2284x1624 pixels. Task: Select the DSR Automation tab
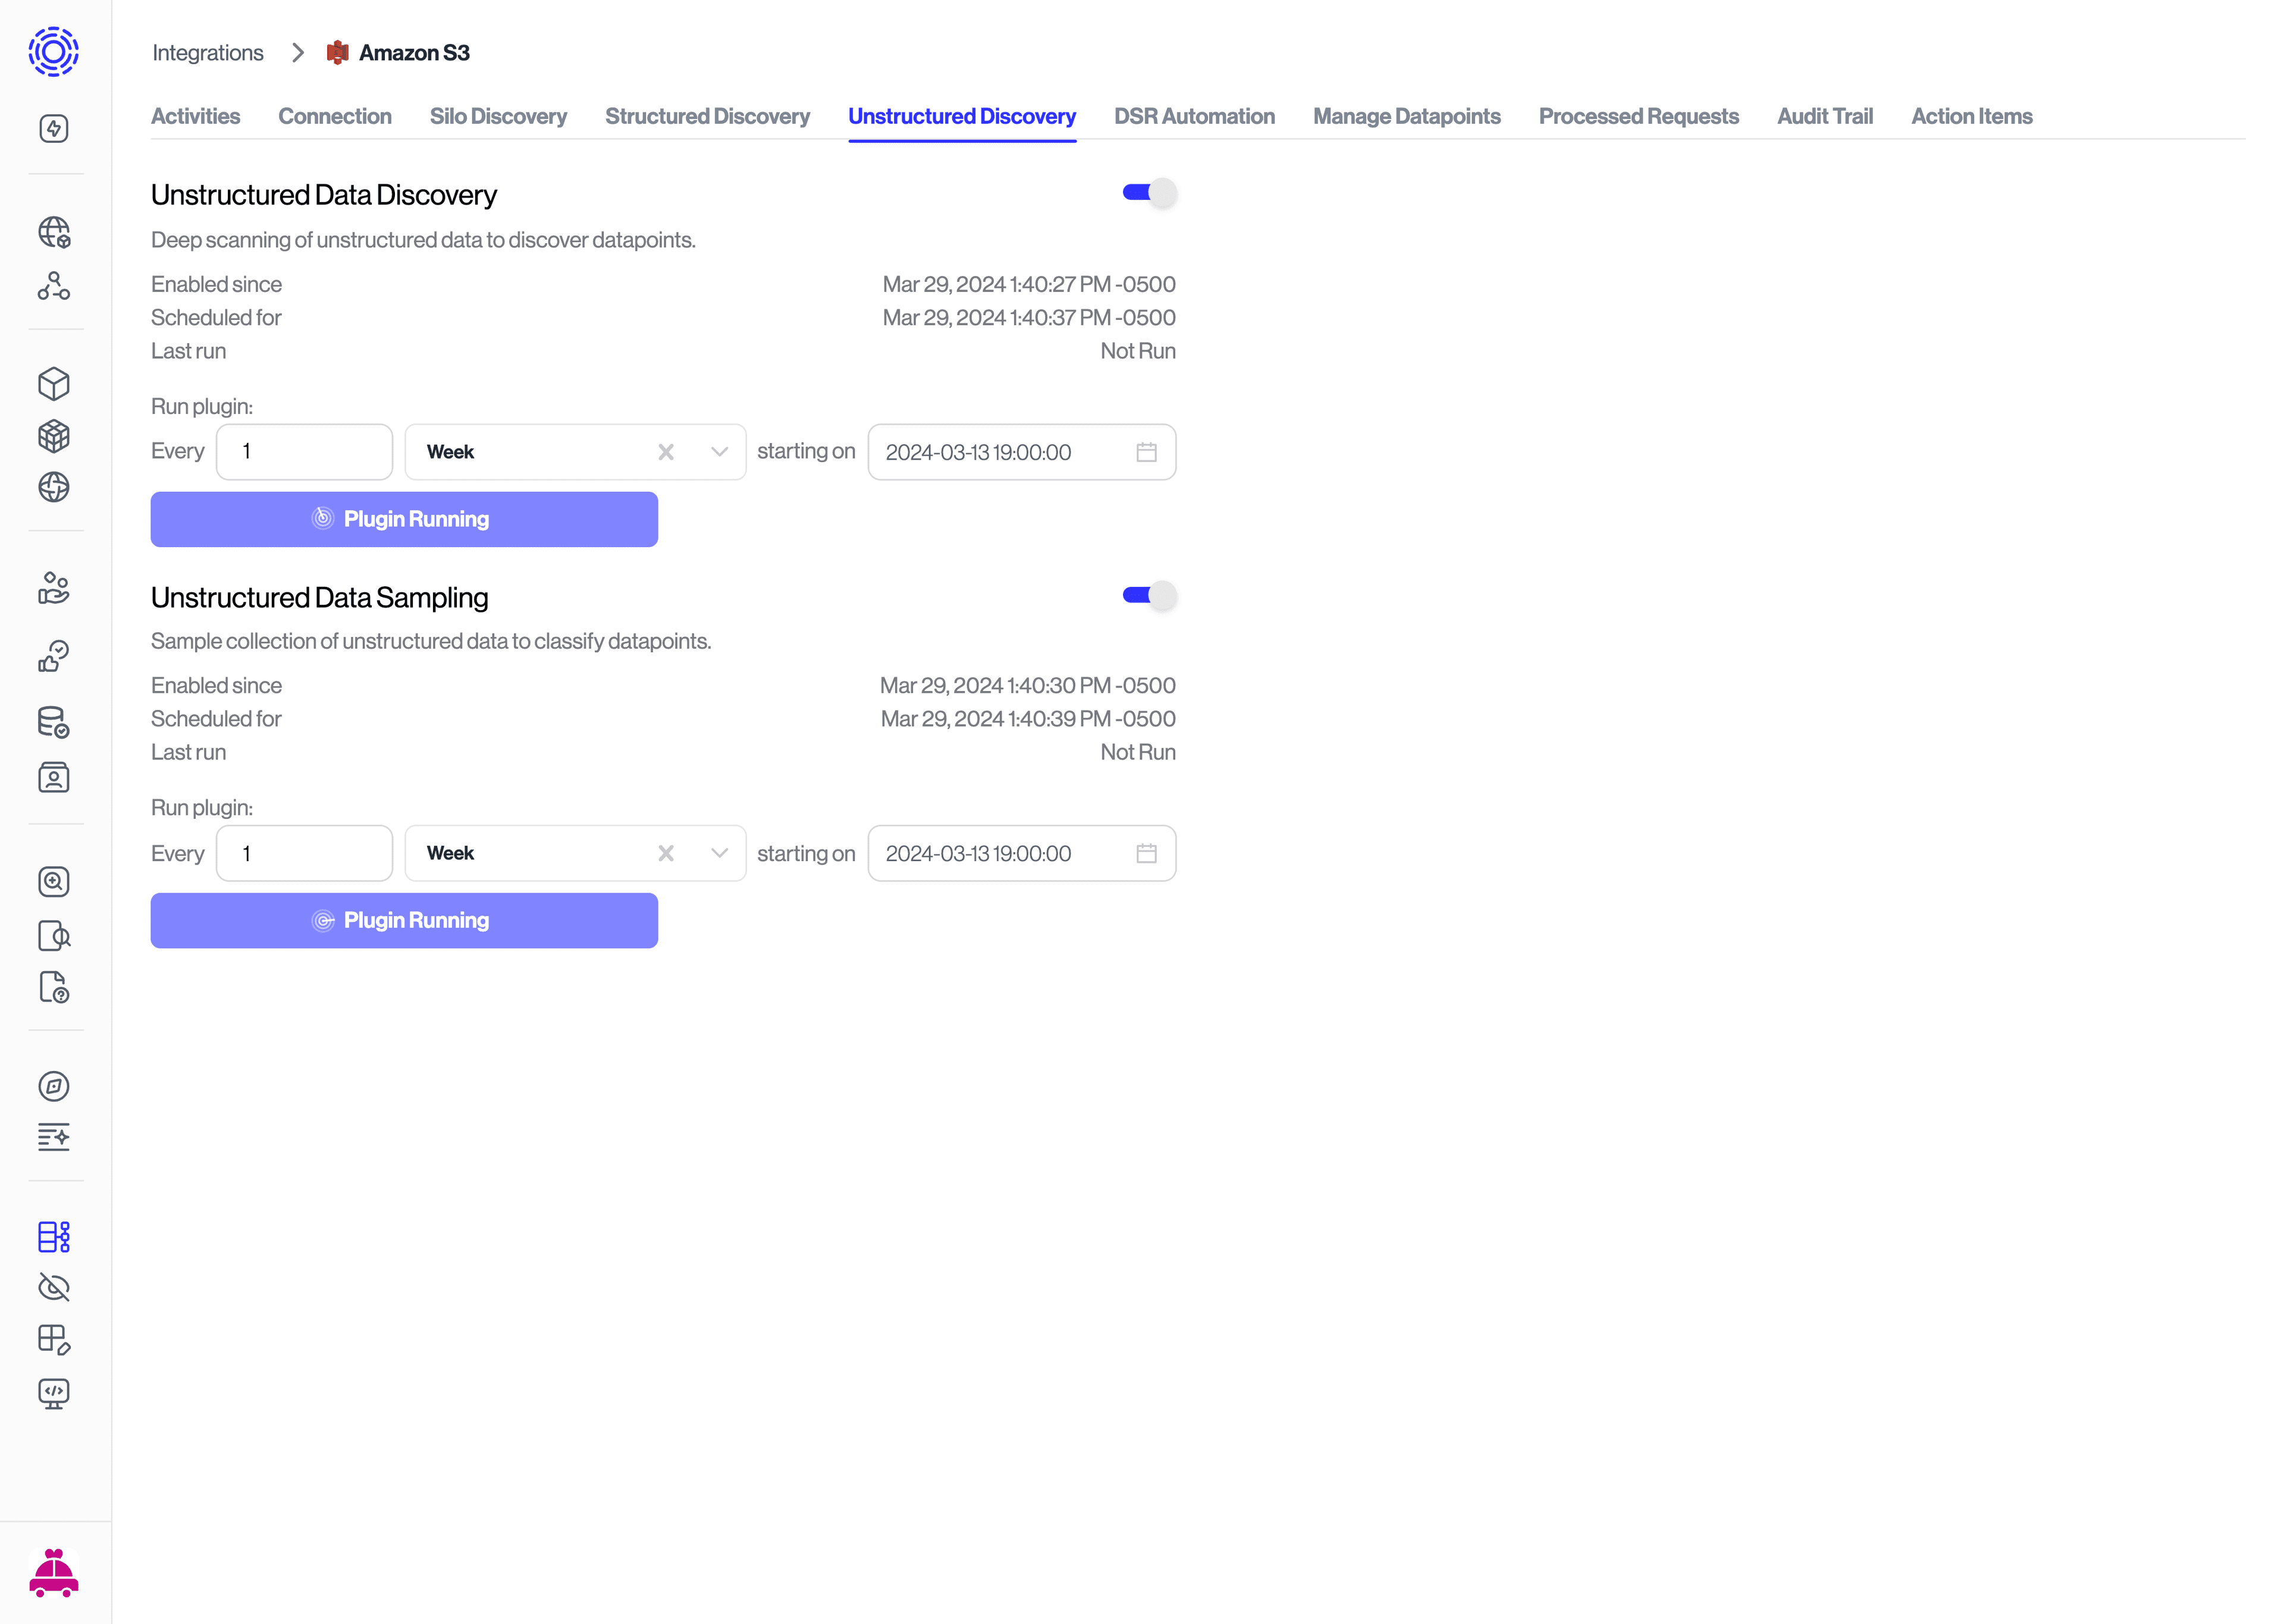[x=1194, y=116]
